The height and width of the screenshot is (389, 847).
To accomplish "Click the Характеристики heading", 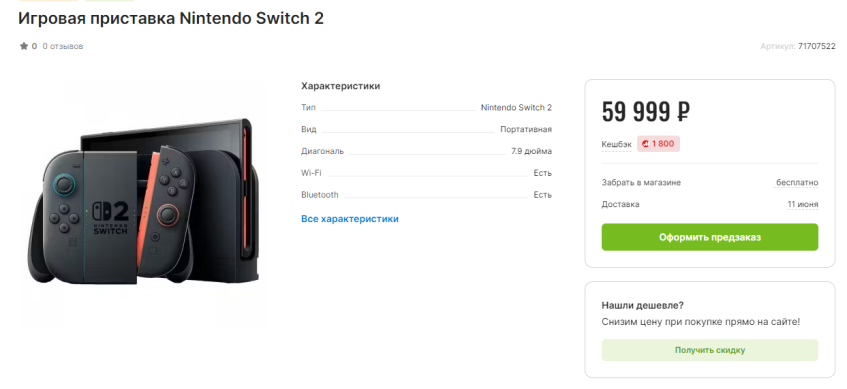I will point(340,86).
